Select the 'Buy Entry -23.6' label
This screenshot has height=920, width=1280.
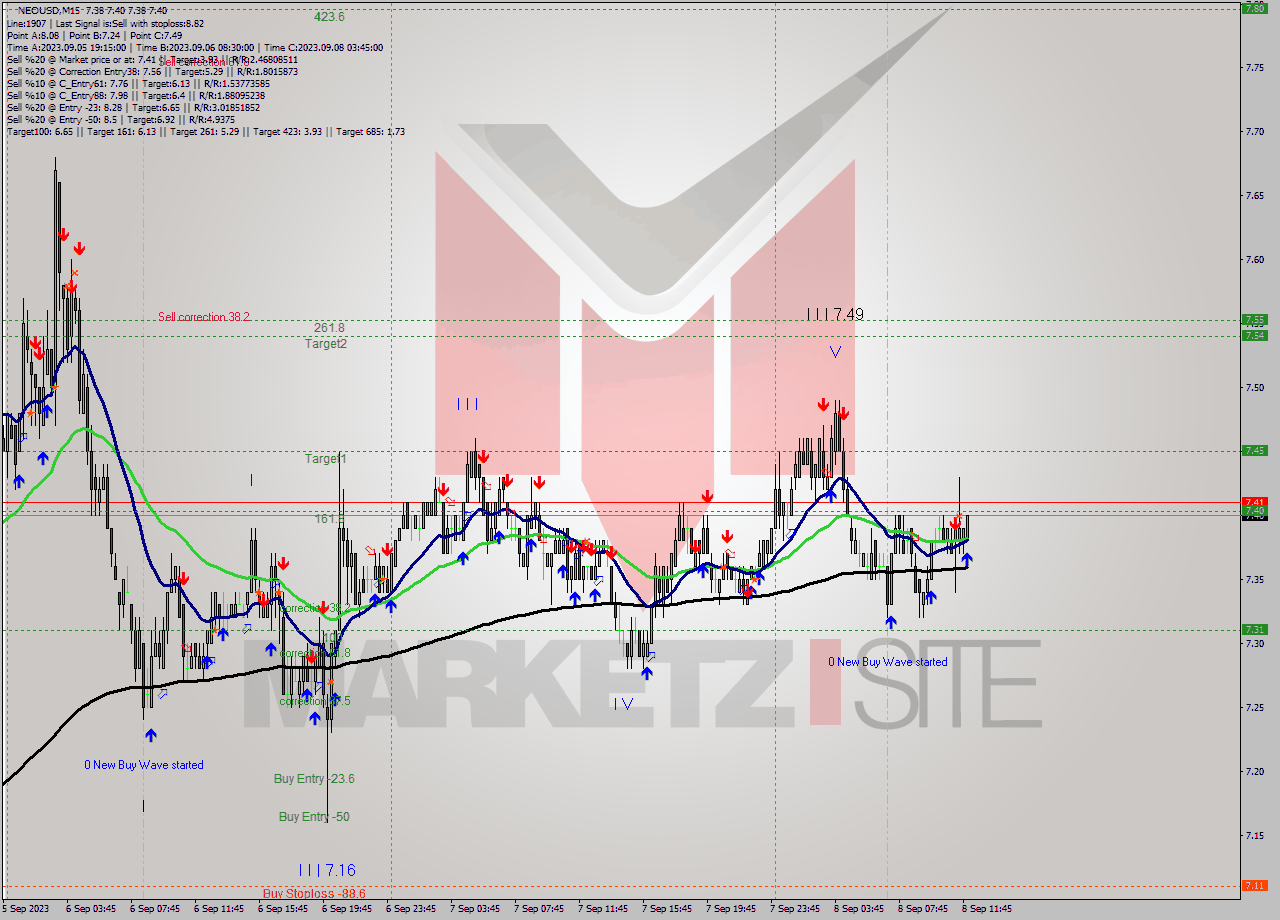pos(314,779)
